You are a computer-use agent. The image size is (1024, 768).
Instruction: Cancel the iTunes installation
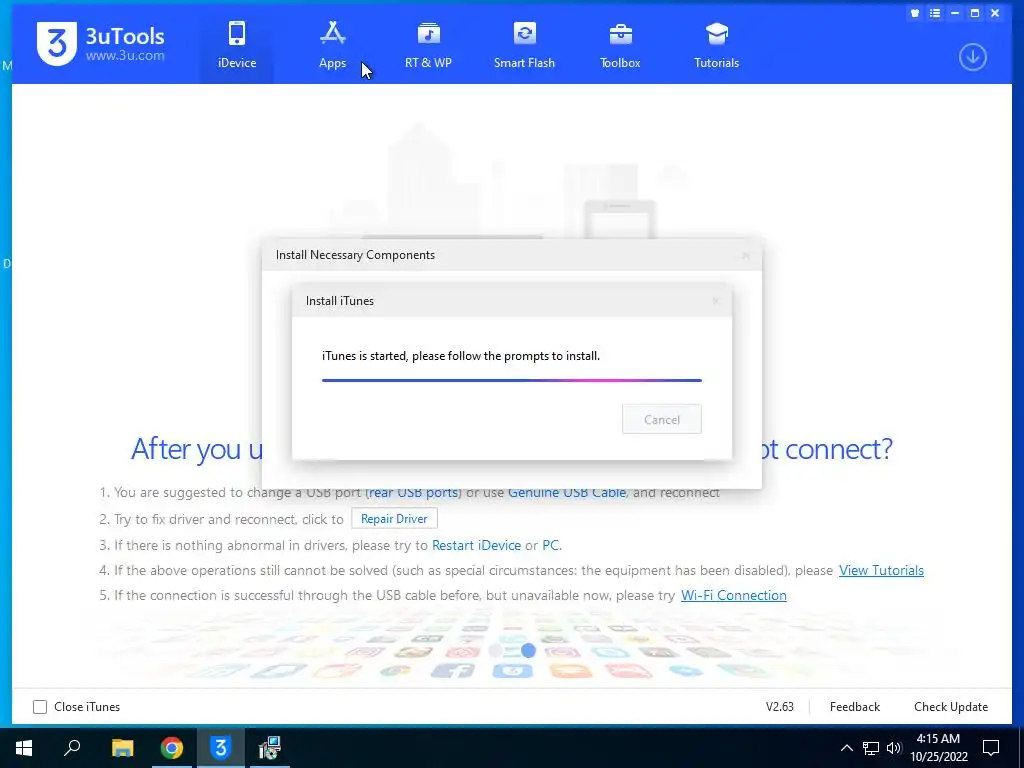(x=662, y=419)
